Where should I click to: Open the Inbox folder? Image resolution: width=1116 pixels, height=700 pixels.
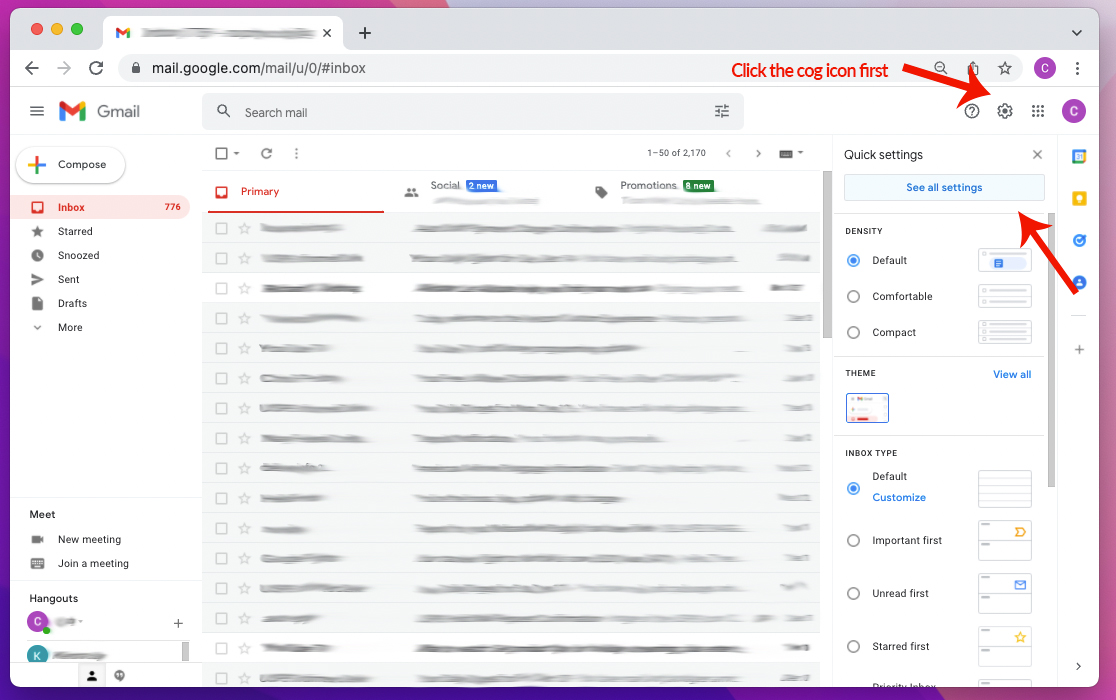[101, 207]
